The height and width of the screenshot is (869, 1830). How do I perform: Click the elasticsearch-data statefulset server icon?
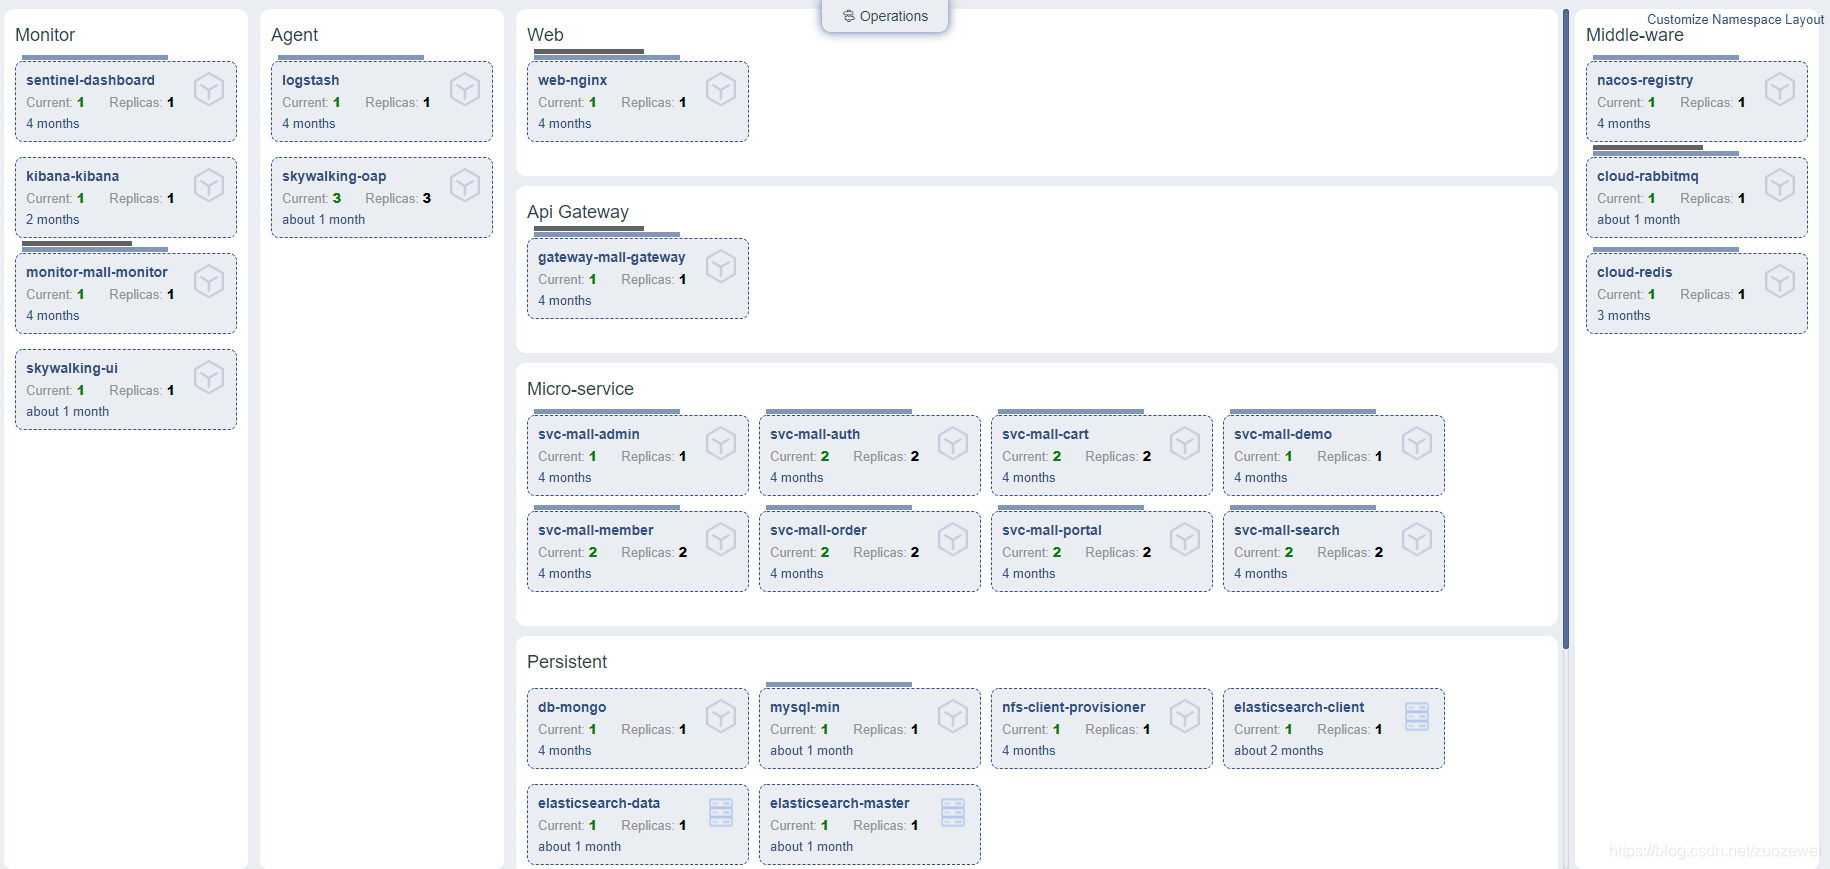[x=721, y=812]
